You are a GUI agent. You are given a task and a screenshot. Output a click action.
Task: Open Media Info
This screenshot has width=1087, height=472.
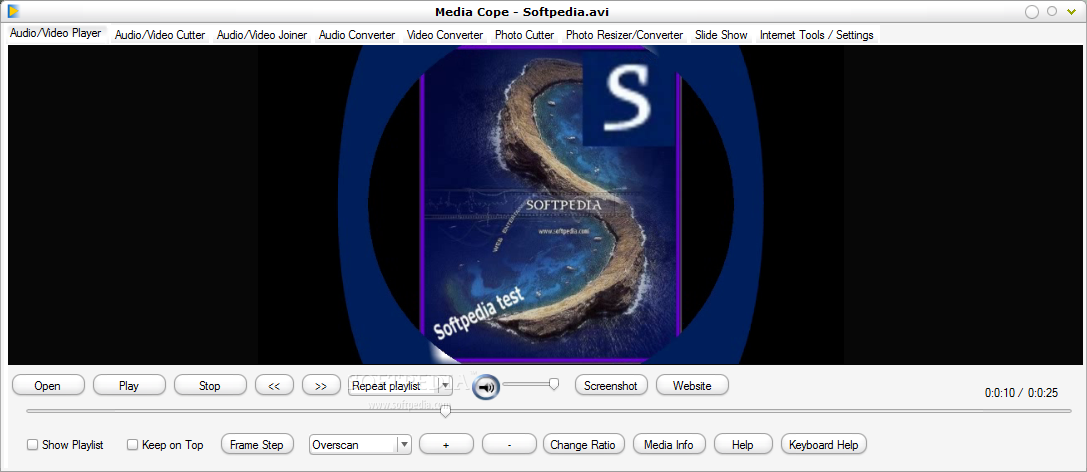[x=669, y=444]
